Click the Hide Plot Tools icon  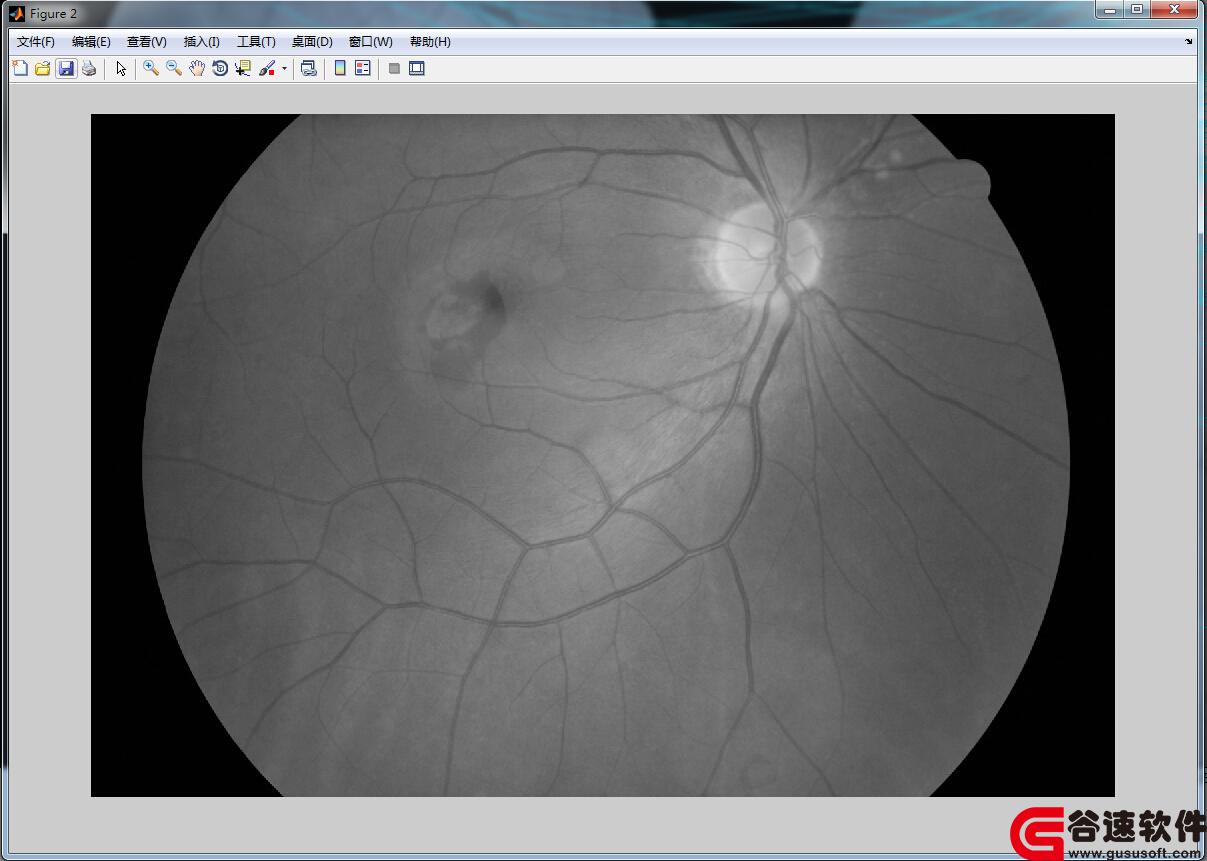(x=394, y=68)
